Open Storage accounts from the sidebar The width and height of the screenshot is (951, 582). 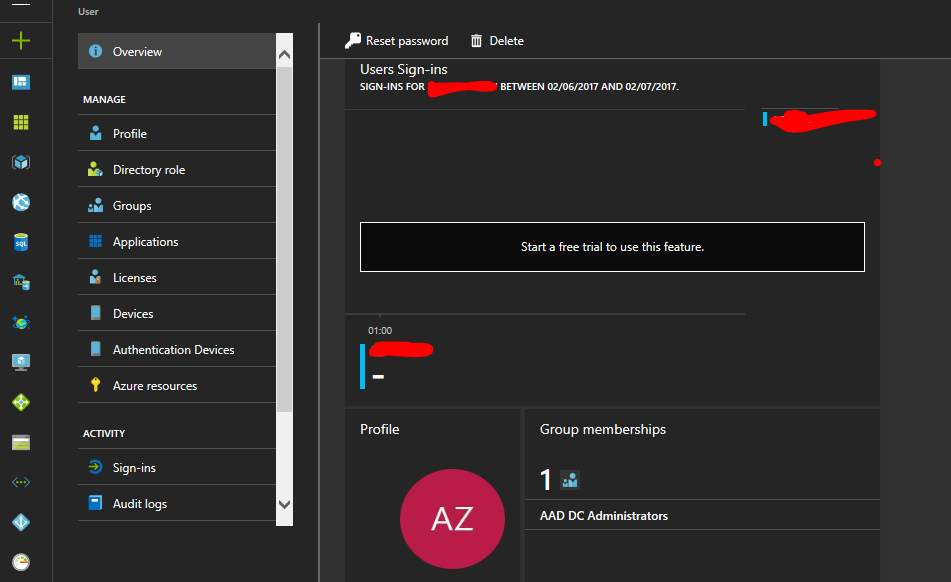(x=21, y=442)
